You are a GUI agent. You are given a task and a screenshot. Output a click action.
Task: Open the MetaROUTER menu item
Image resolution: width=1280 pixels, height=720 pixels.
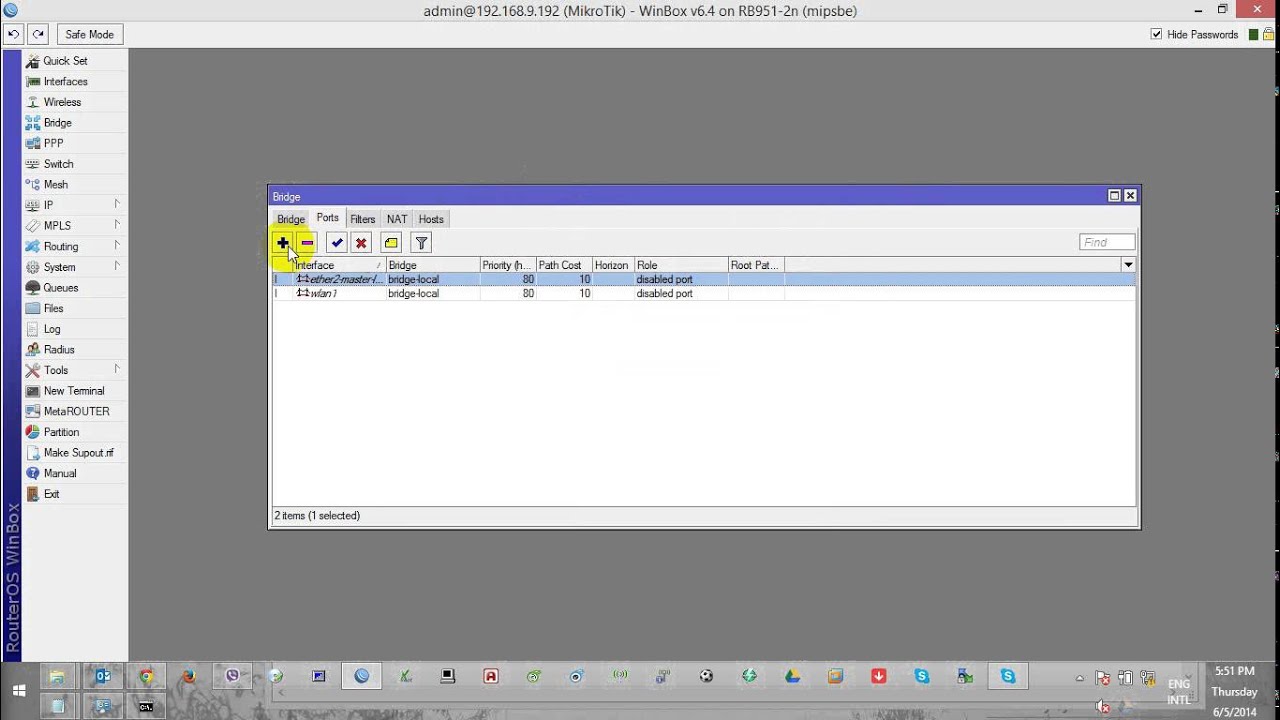coord(75,411)
